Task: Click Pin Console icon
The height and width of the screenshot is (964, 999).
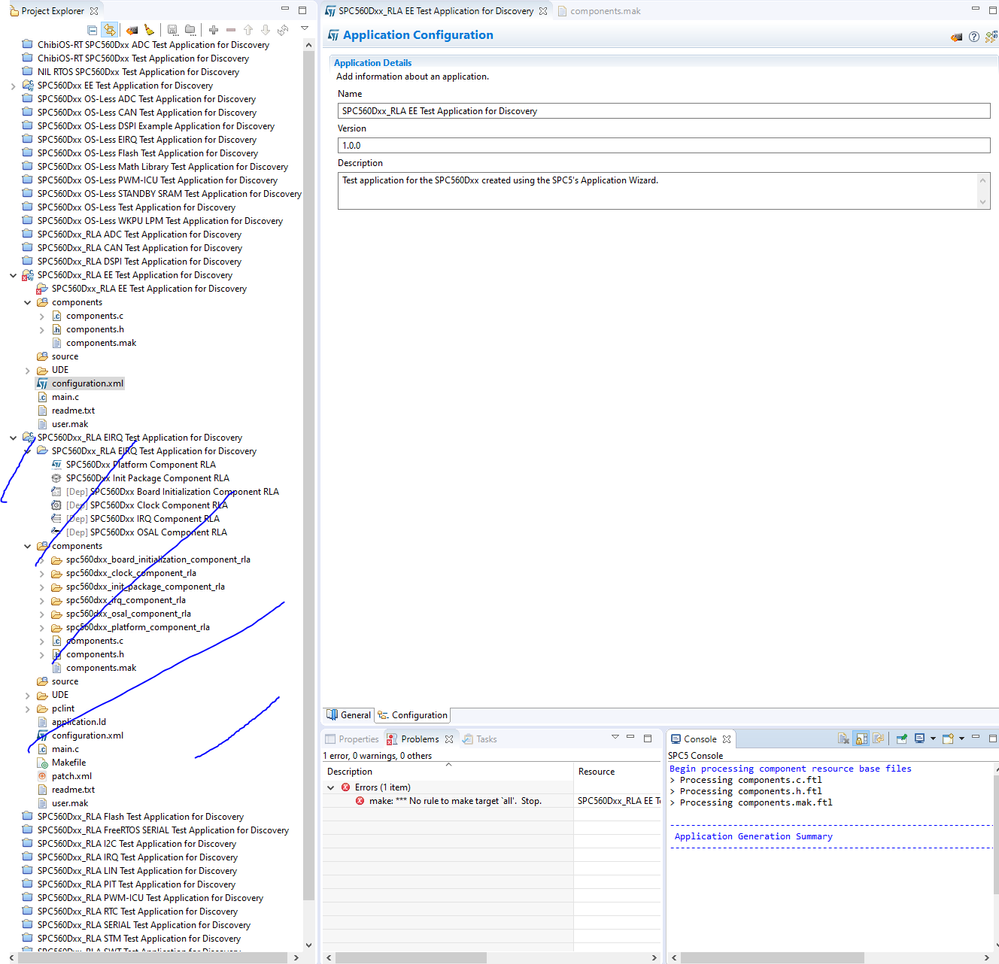Action: (902, 738)
